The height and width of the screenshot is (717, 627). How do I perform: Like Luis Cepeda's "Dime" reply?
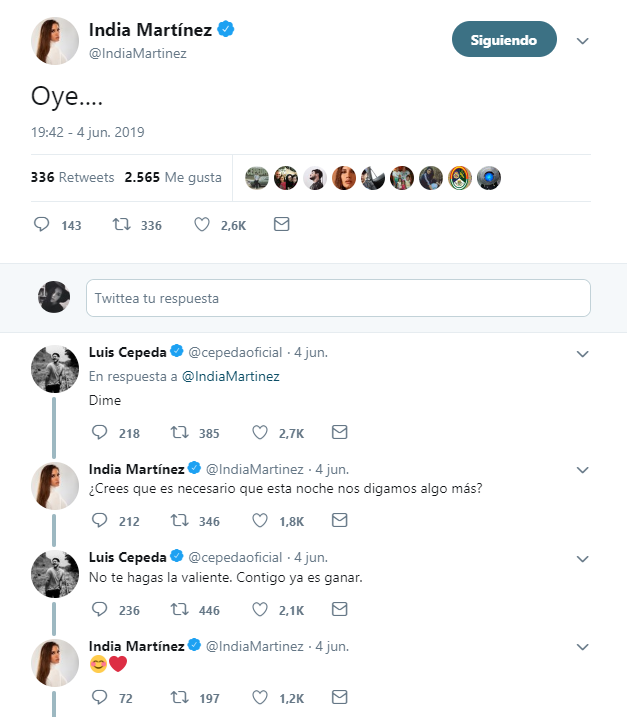click(x=260, y=433)
